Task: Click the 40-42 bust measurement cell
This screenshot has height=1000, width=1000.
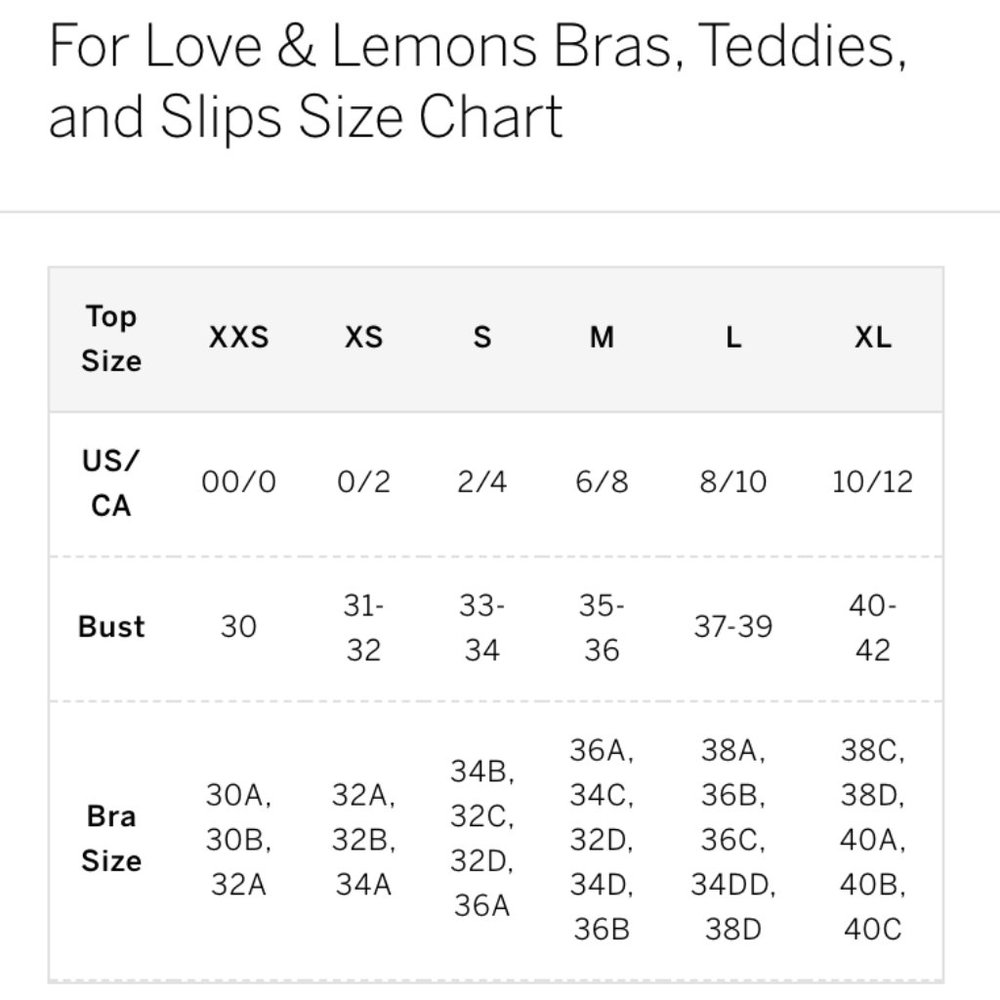Action: [x=872, y=627]
